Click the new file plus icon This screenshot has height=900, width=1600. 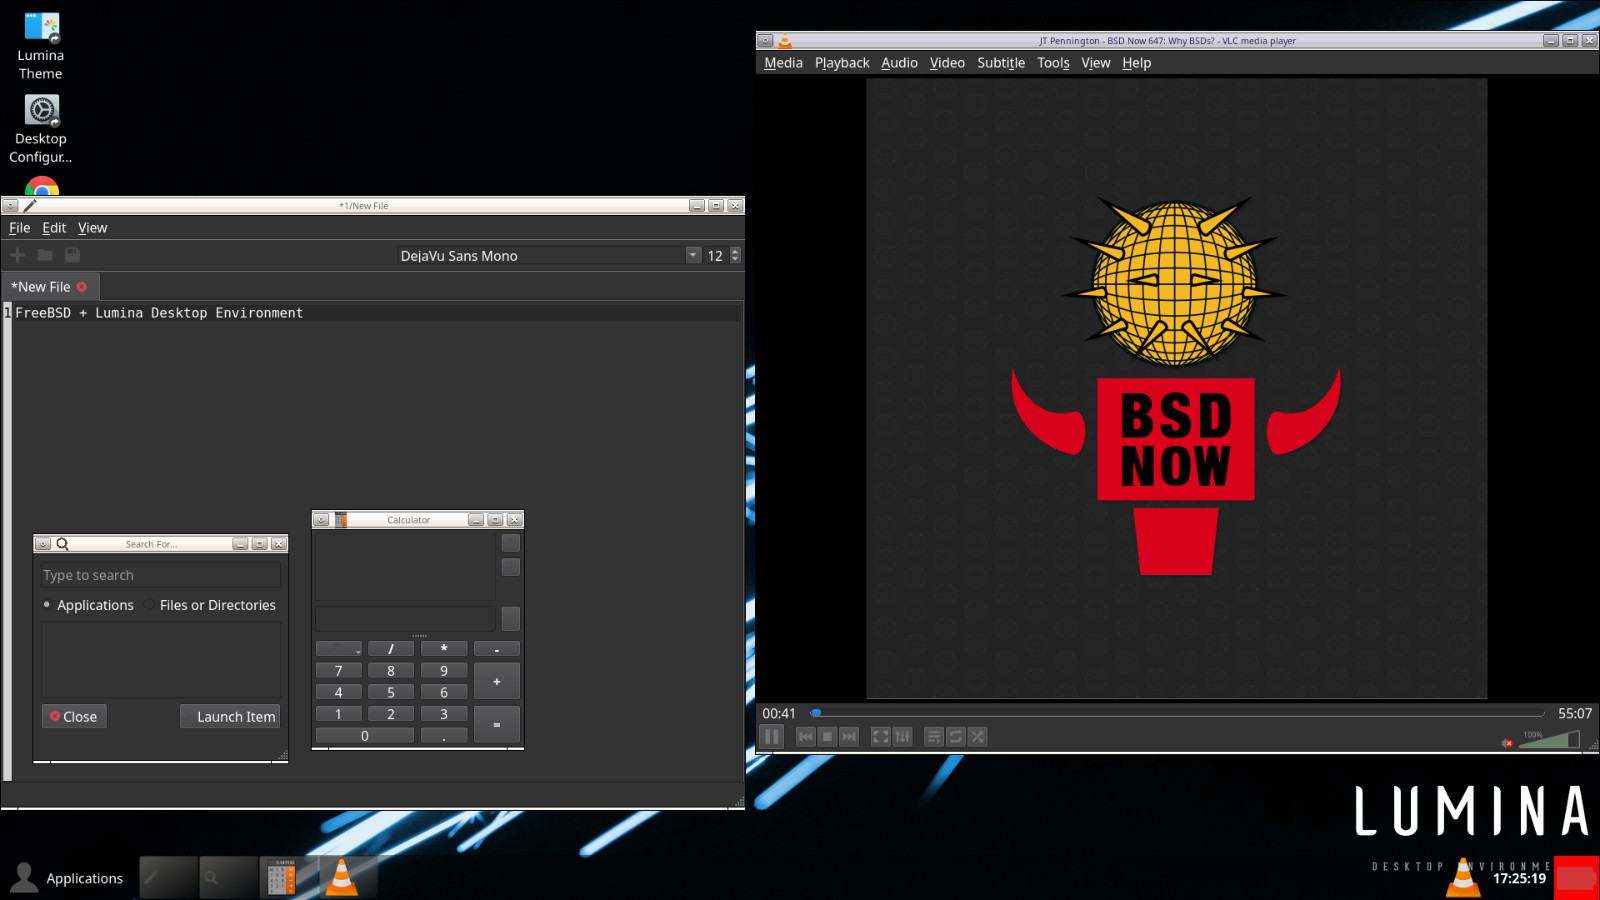(x=17, y=255)
